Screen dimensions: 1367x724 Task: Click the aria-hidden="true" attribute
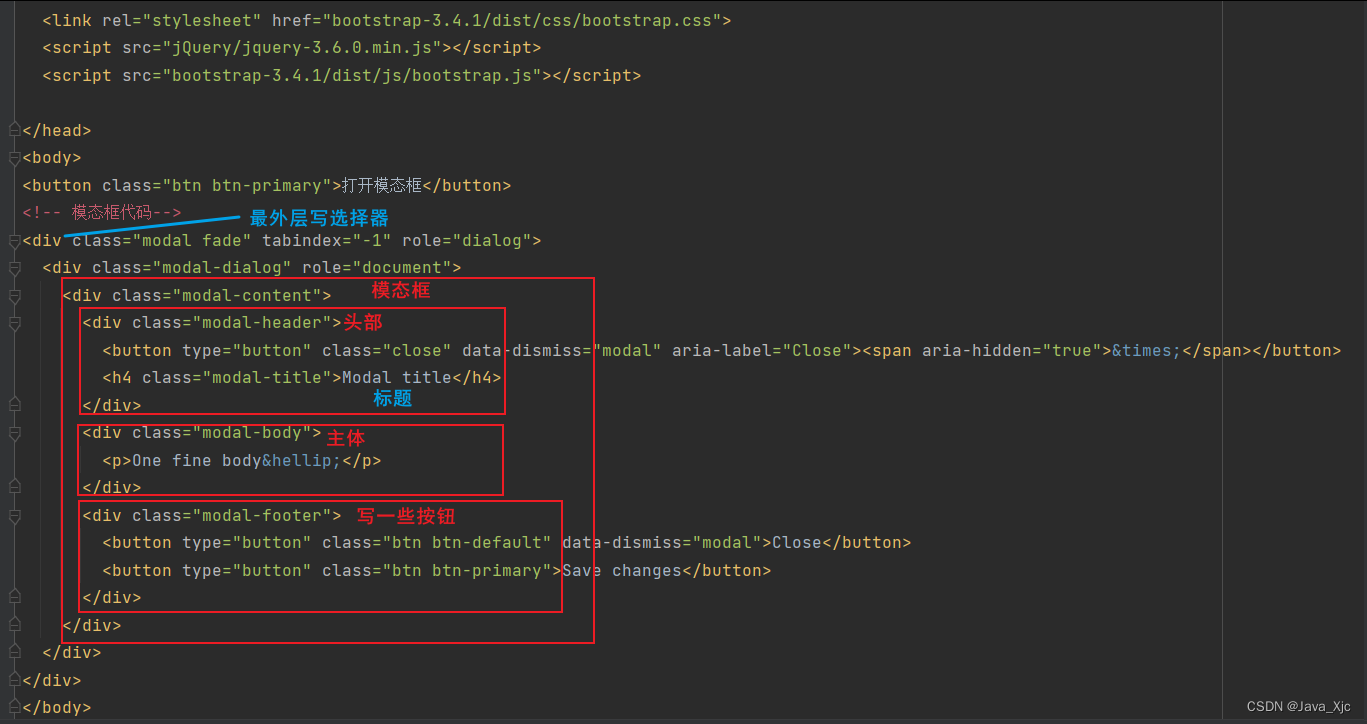(1012, 351)
